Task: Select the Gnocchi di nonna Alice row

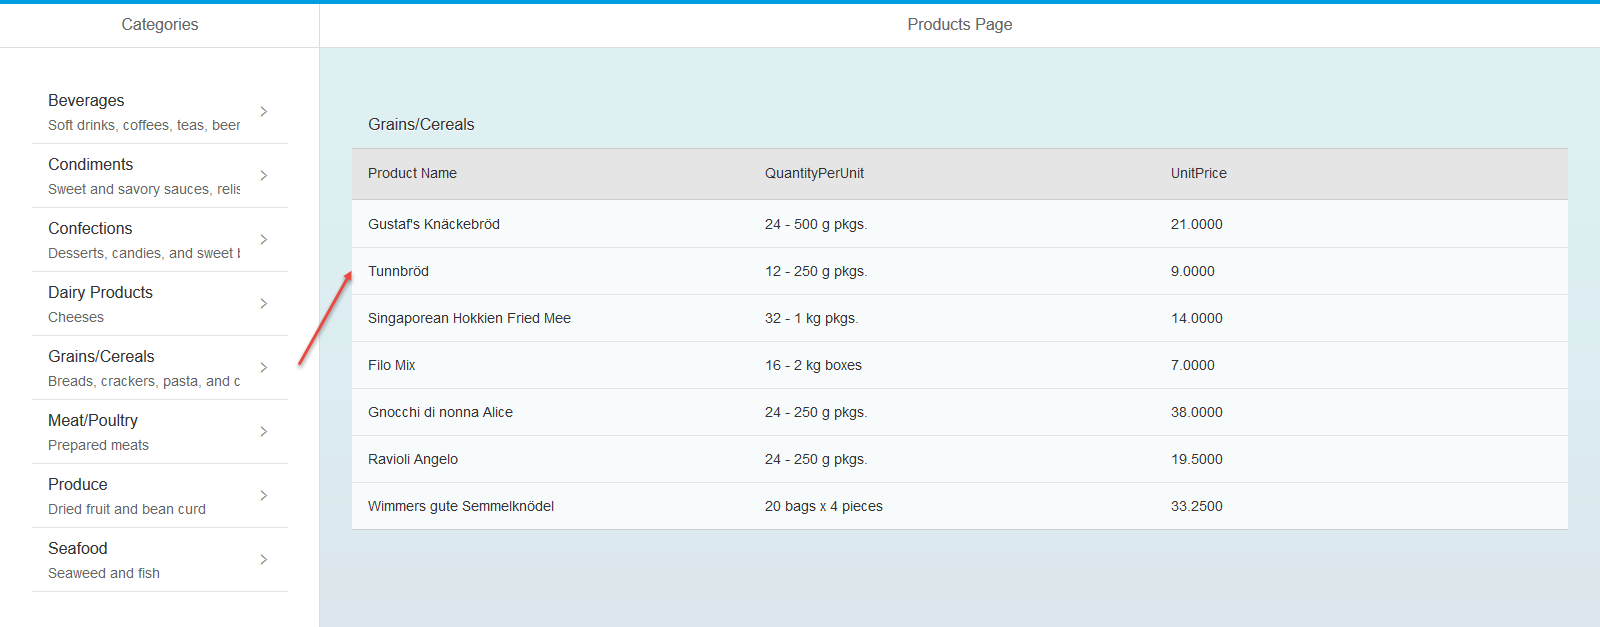Action: pyautogui.click(x=440, y=412)
